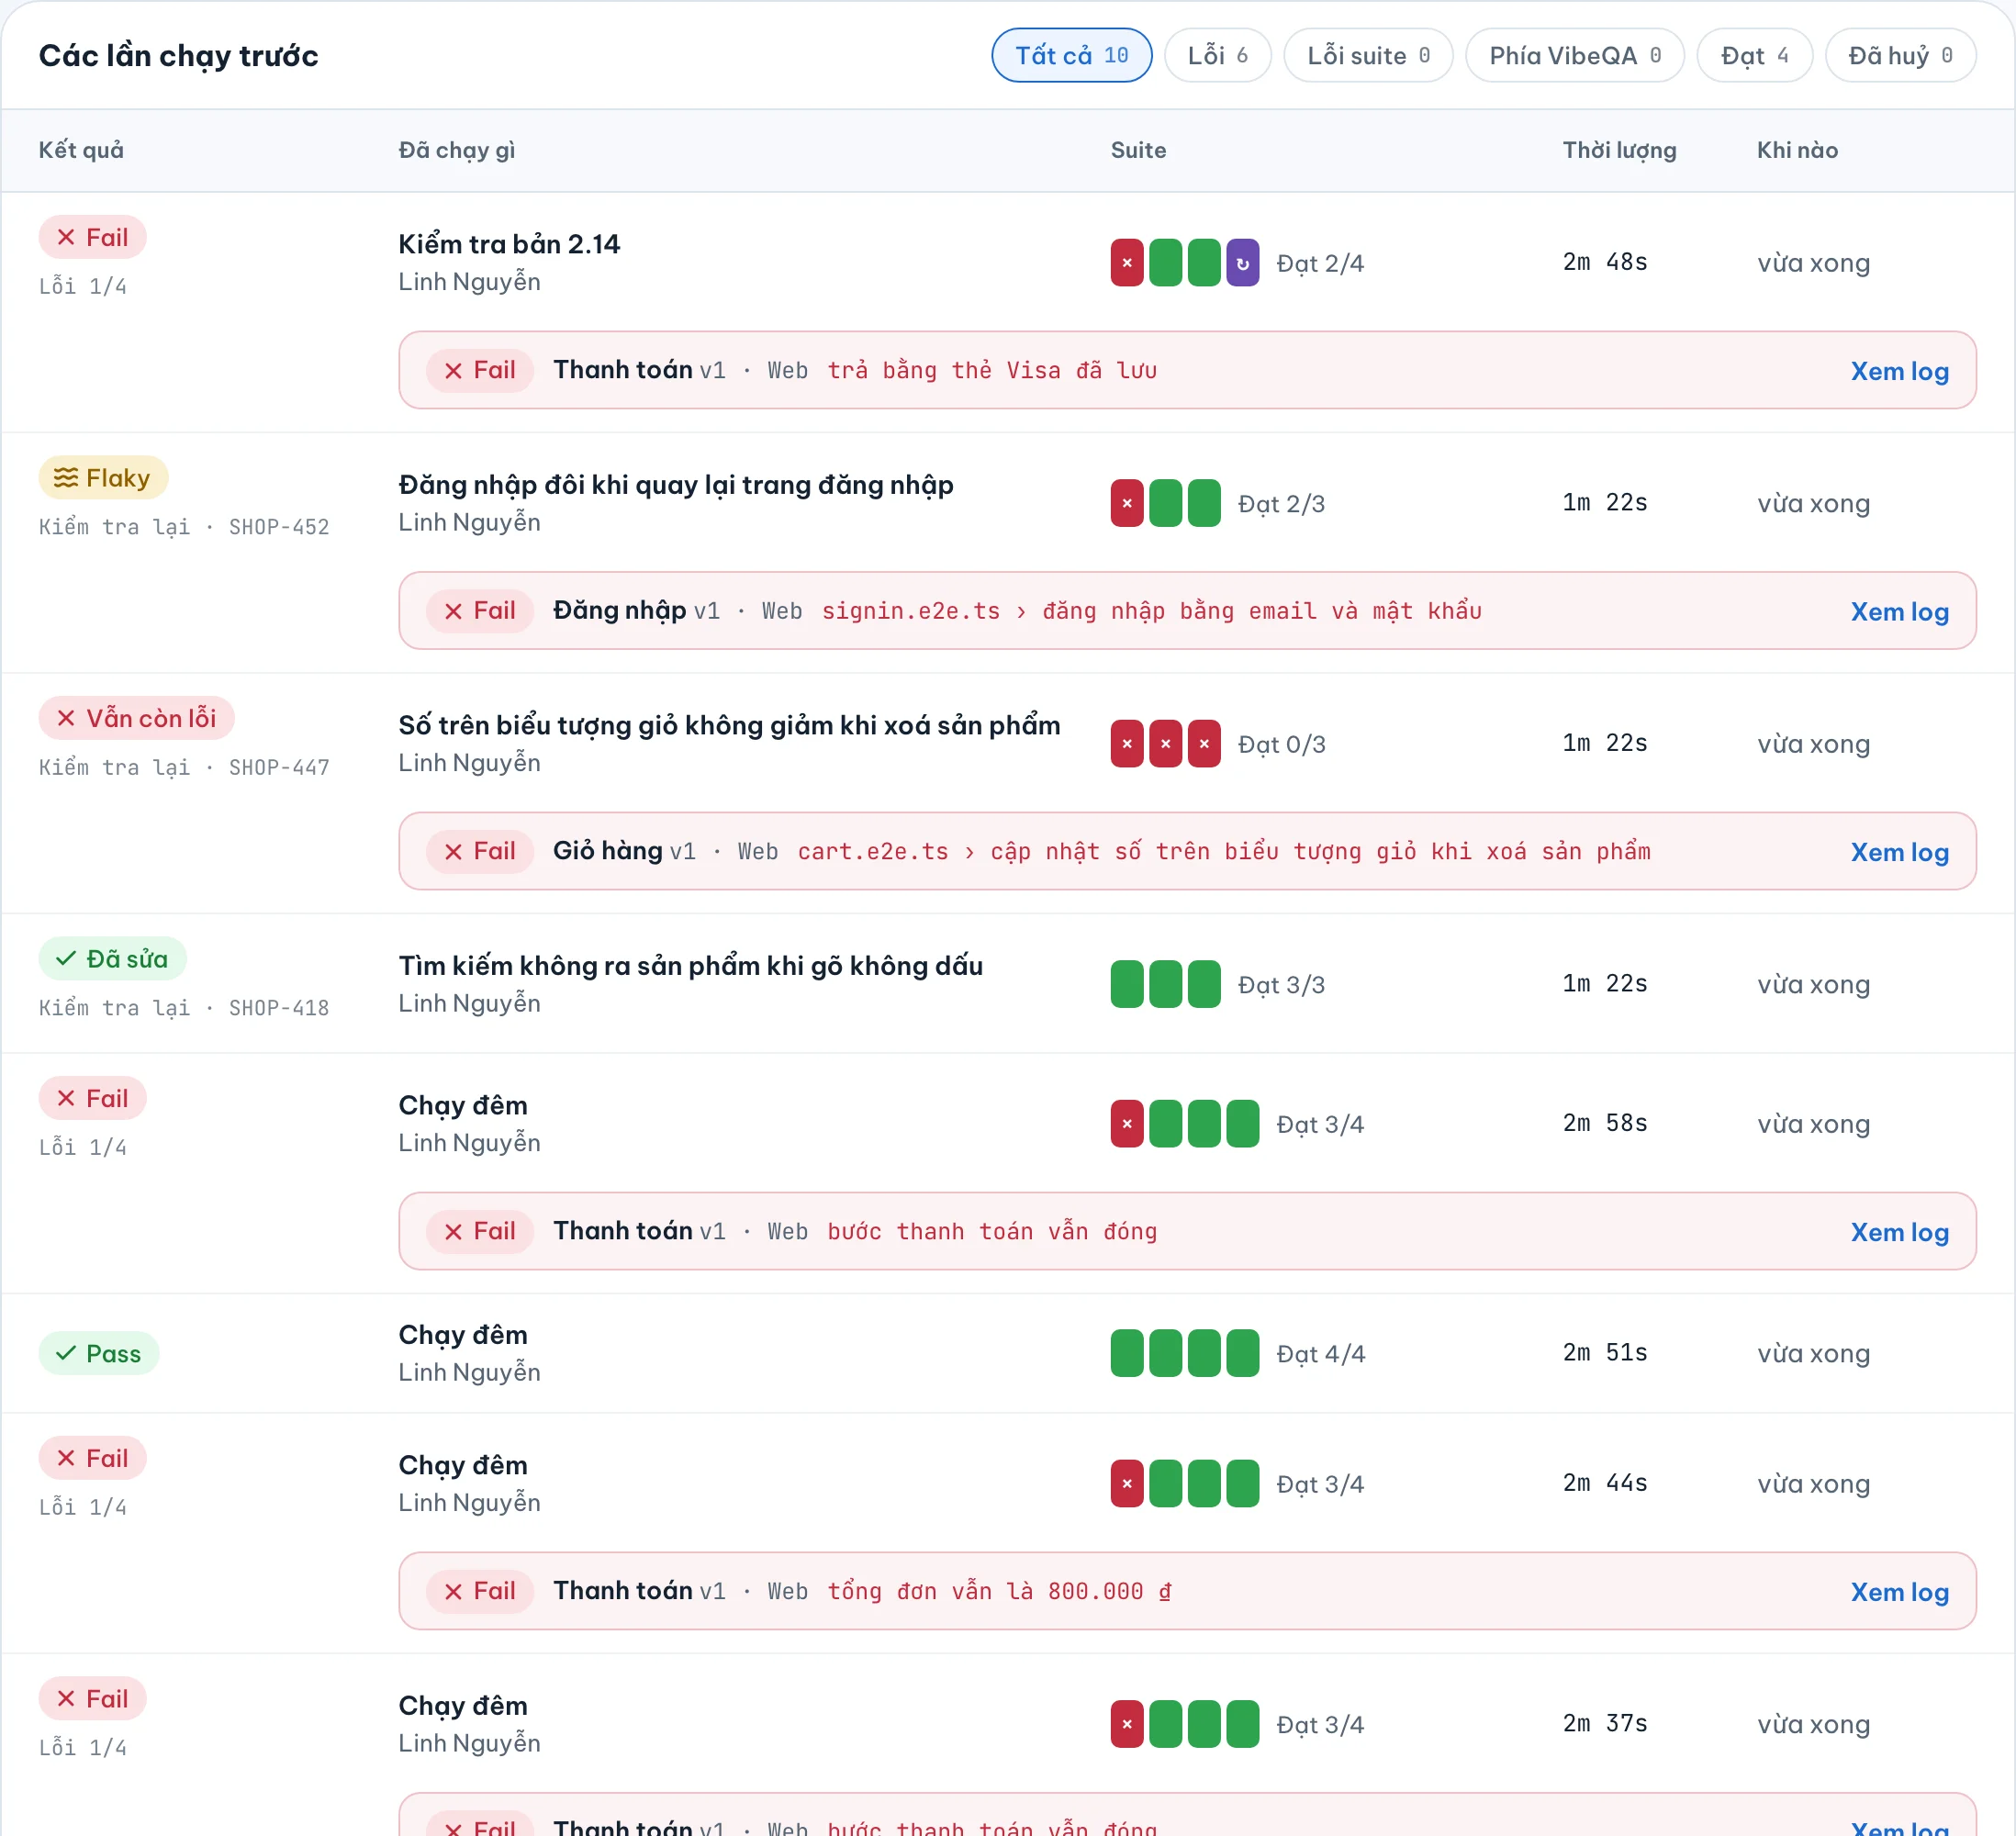Click the 'Đã sửa' status badge

tap(113, 959)
